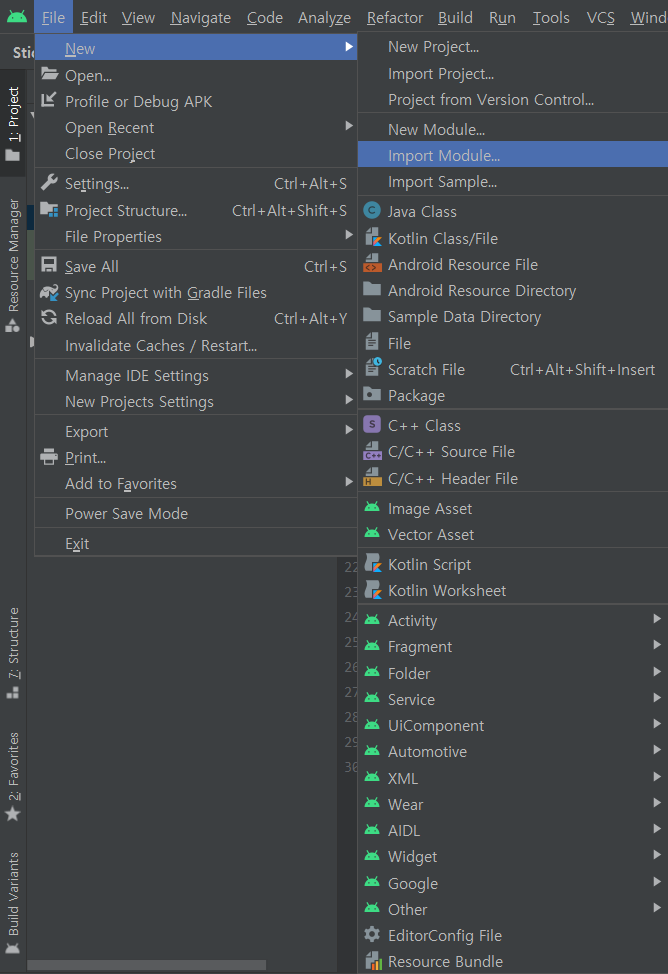Viewport: 668px width, 974px height.
Task: Select New Project menu entry
Action: [513, 47]
